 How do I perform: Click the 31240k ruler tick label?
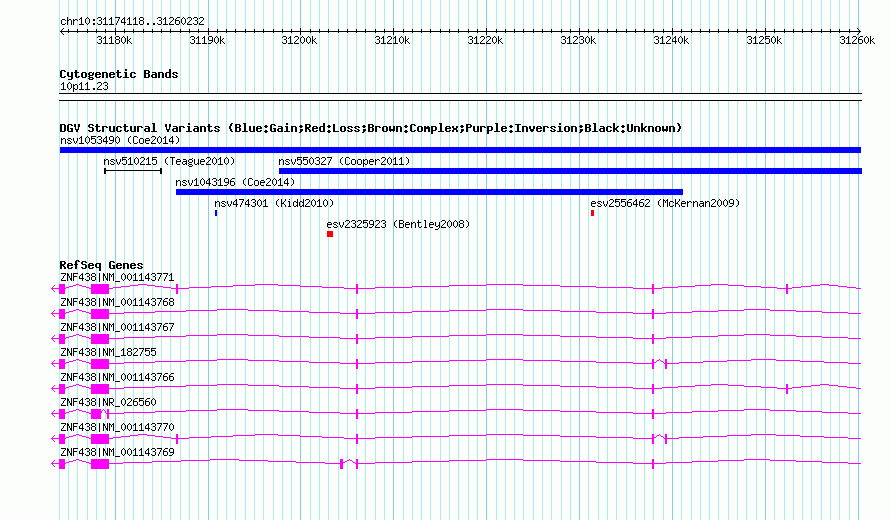pyautogui.click(x=671, y=40)
